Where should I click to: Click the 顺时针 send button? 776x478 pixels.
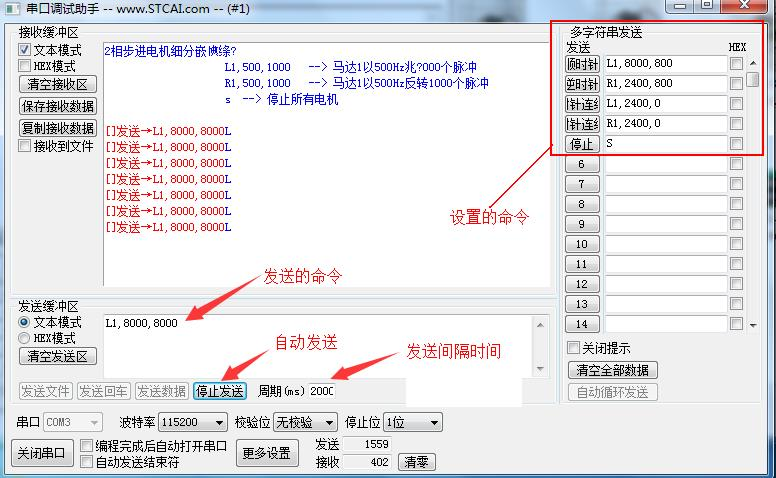(582, 63)
